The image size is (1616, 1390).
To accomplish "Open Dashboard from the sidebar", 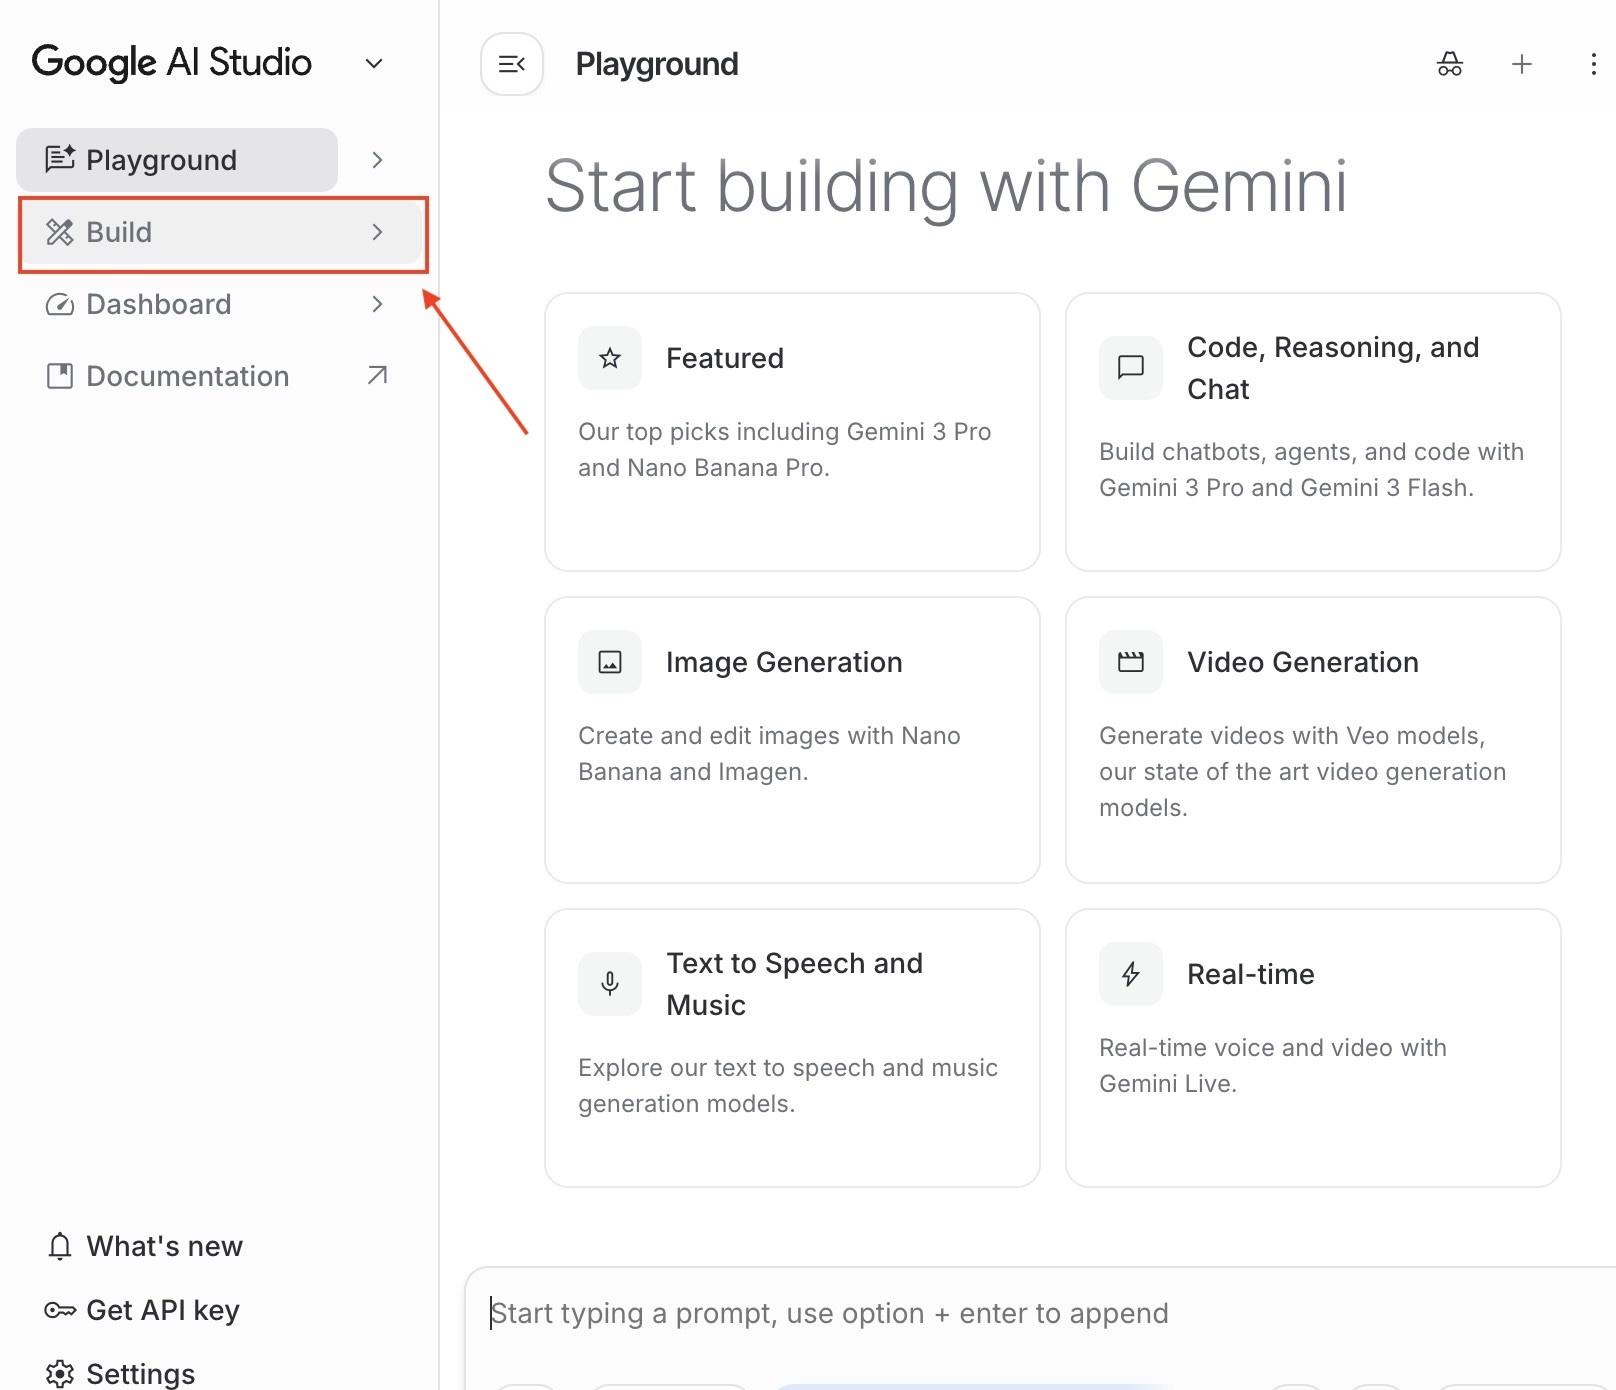I will pyautogui.click(x=158, y=304).
